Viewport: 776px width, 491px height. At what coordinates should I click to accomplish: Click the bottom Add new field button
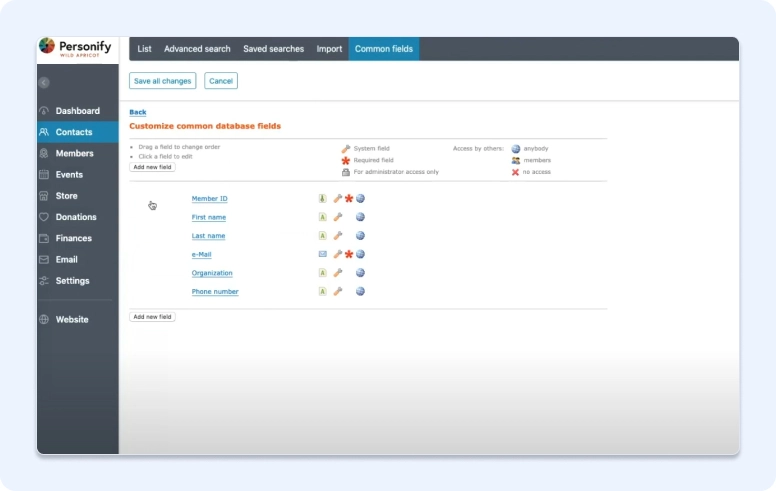(152, 317)
